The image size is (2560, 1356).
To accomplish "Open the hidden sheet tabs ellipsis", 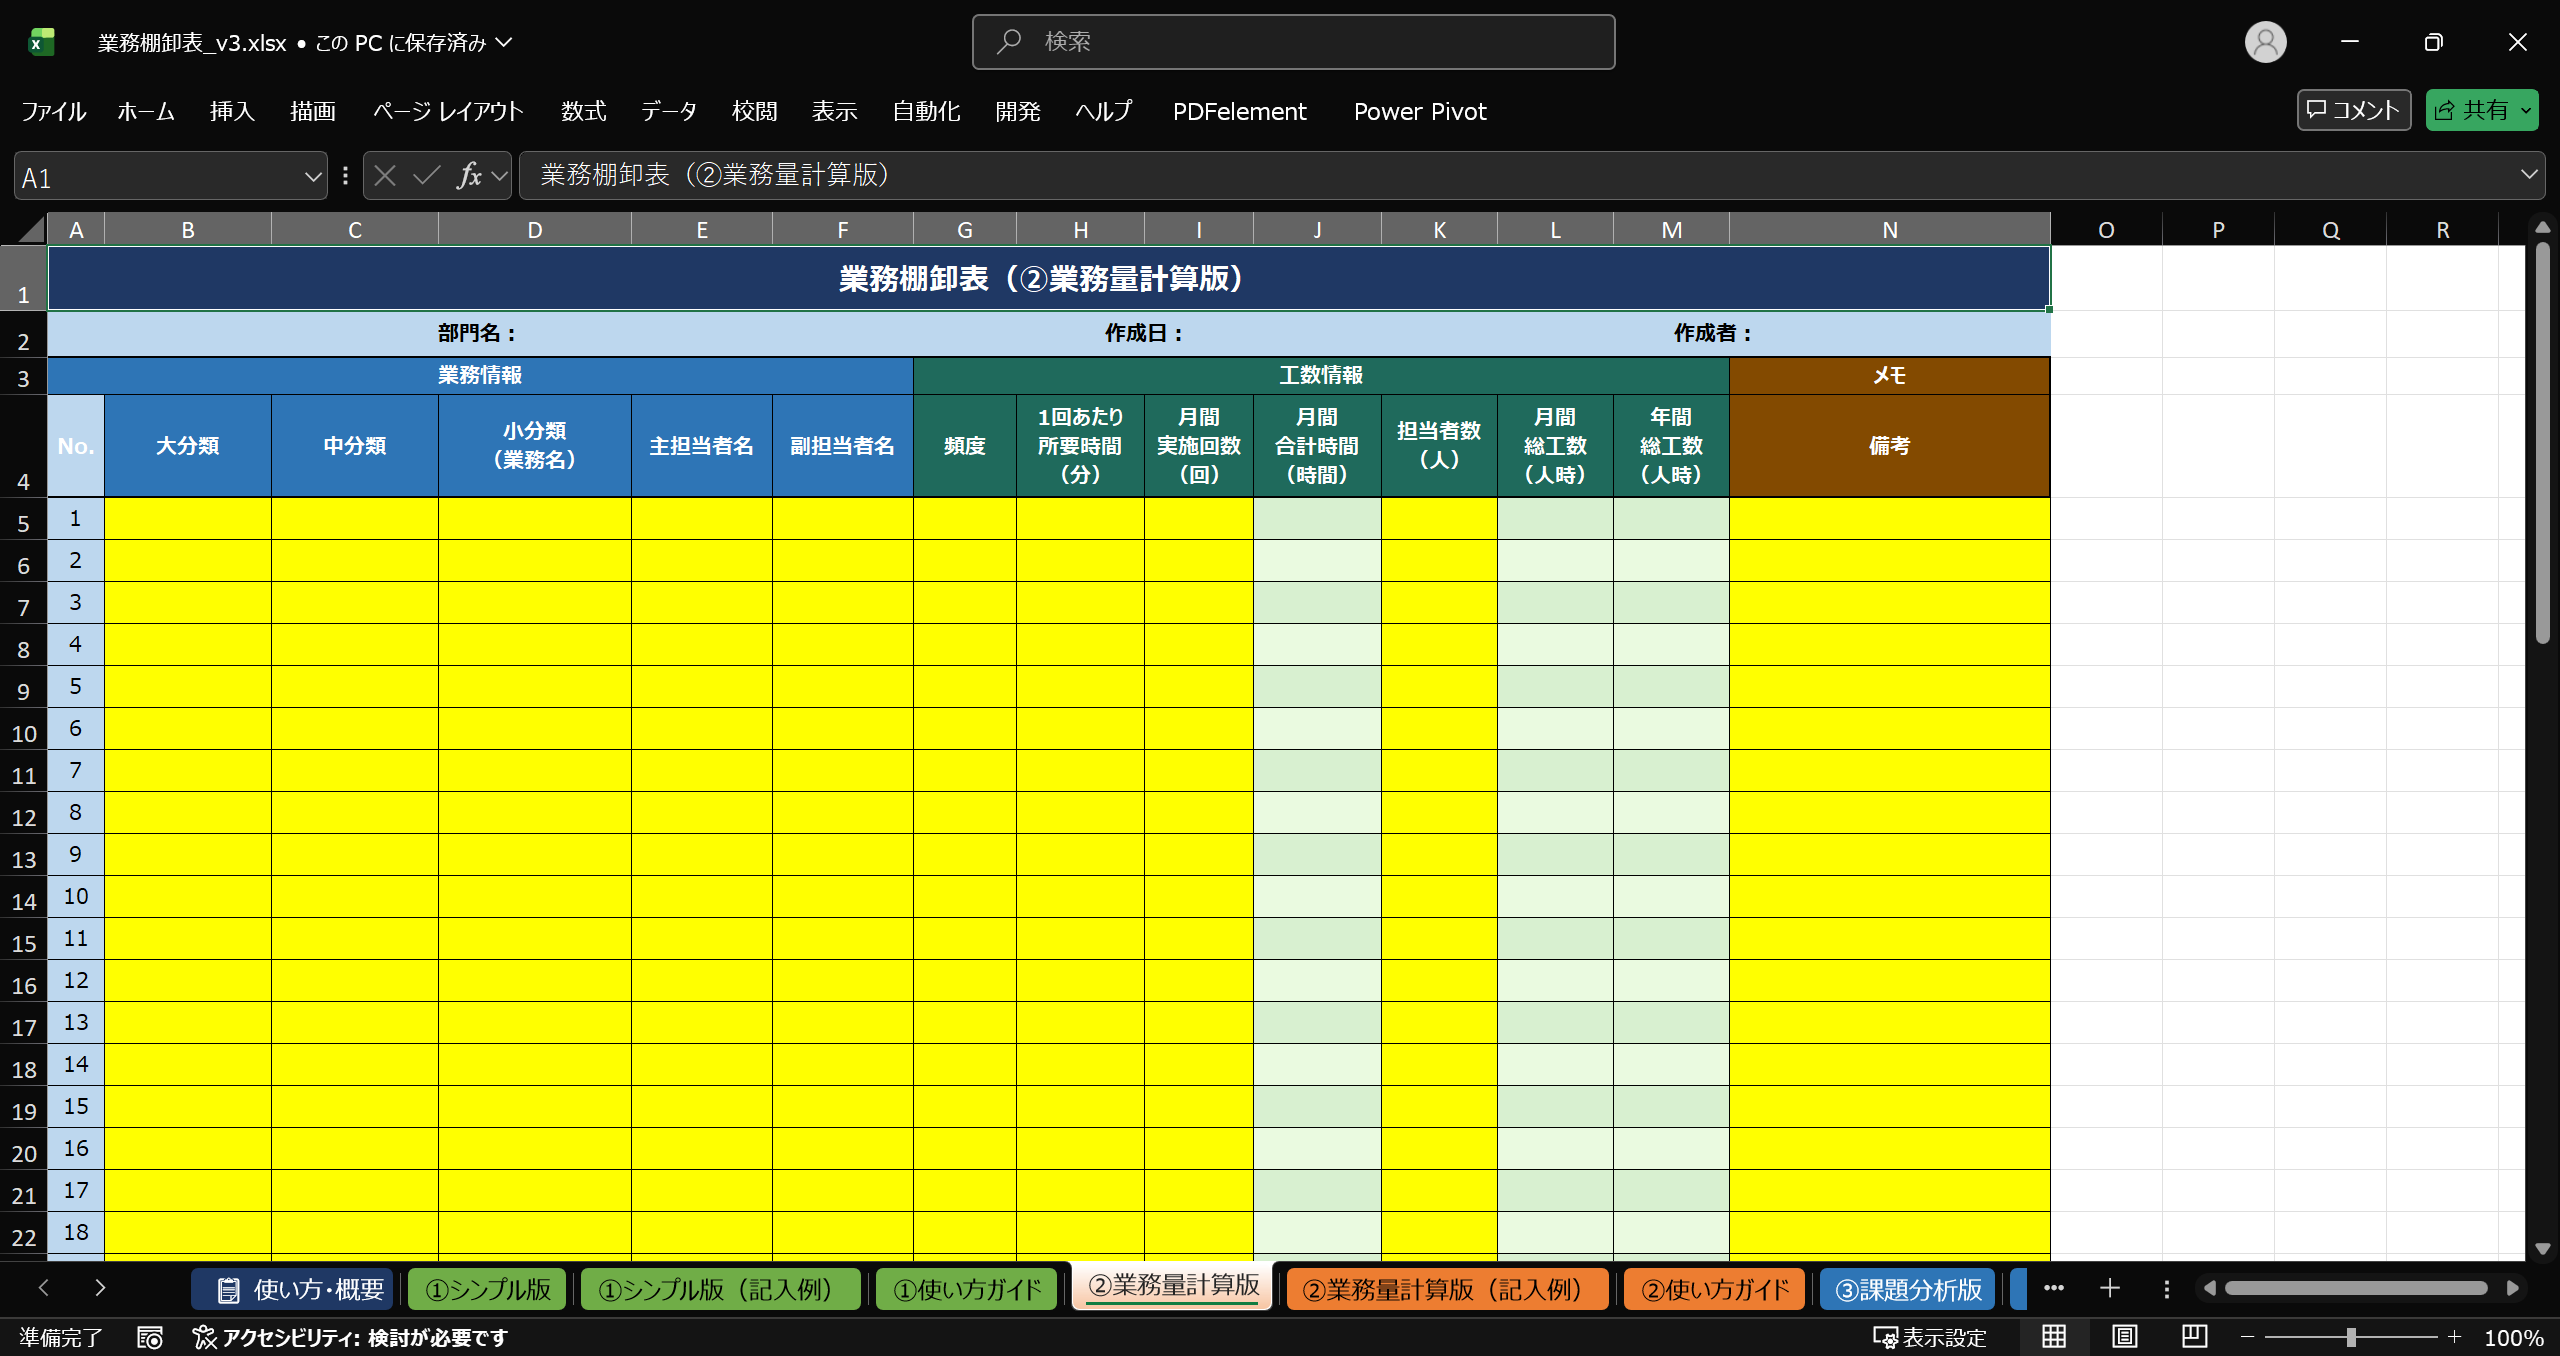I will pyautogui.click(x=2054, y=1288).
